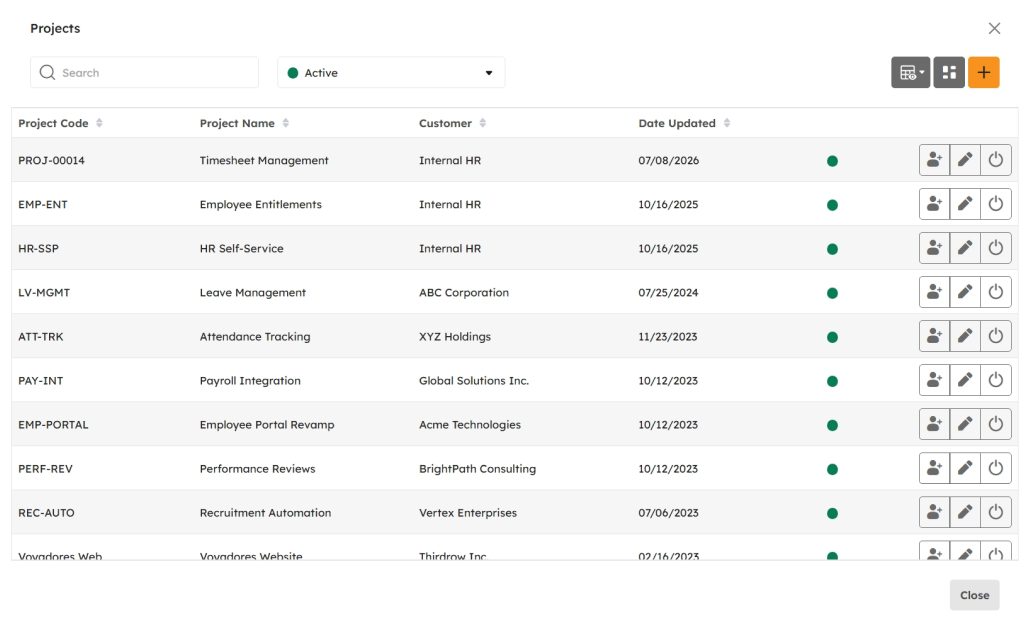
Task: Open the table columns settings menu
Action: pyautogui.click(x=910, y=72)
